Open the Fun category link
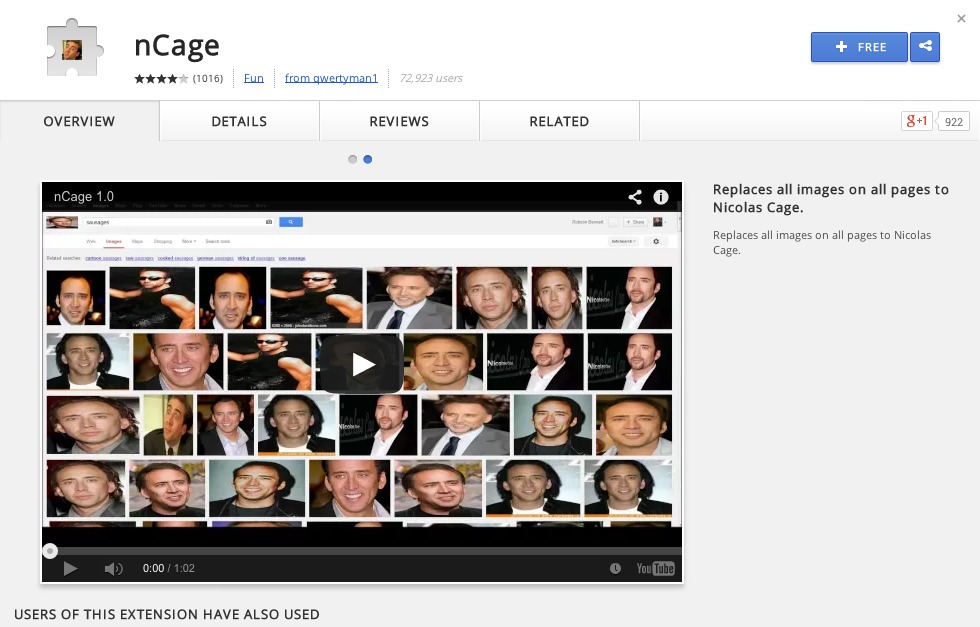This screenshot has width=980, height=627. [x=254, y=78]
